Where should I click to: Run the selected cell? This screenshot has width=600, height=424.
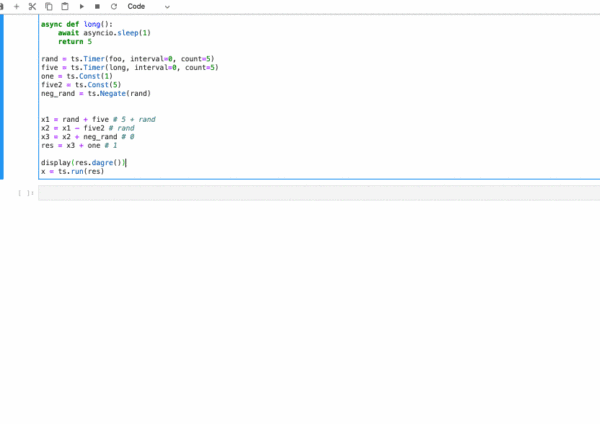tap(82, 7)
